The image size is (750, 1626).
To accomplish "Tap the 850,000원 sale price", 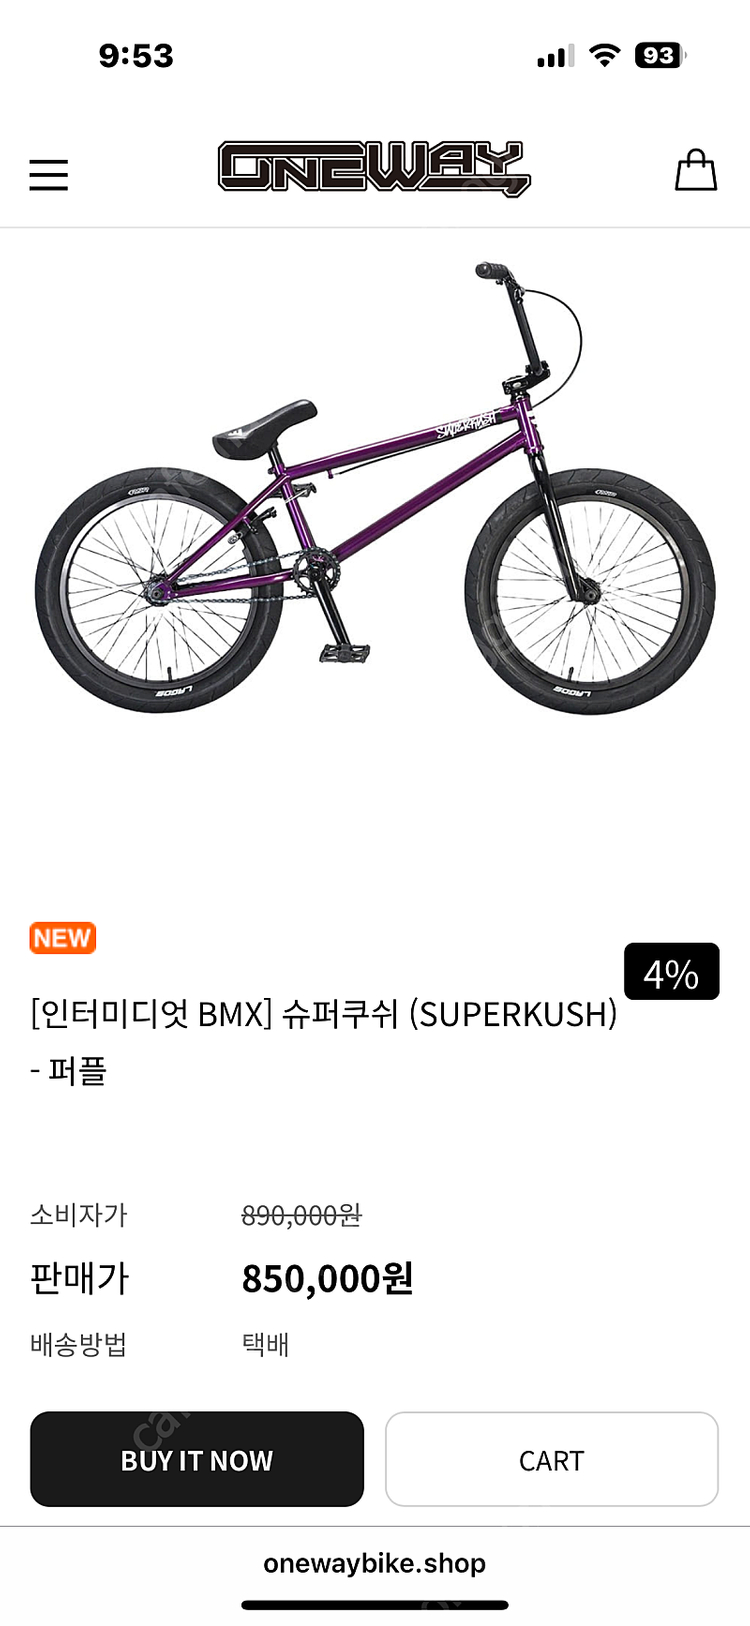I will click(327, 1278).
